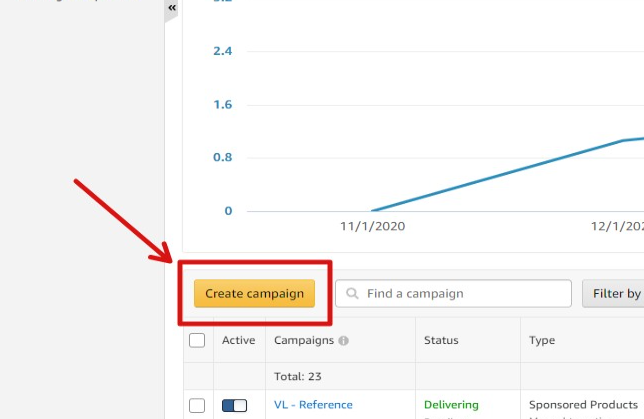
Task: Toggle the VL - Reference campaign active switch
Action: click(x=235, y=405)
